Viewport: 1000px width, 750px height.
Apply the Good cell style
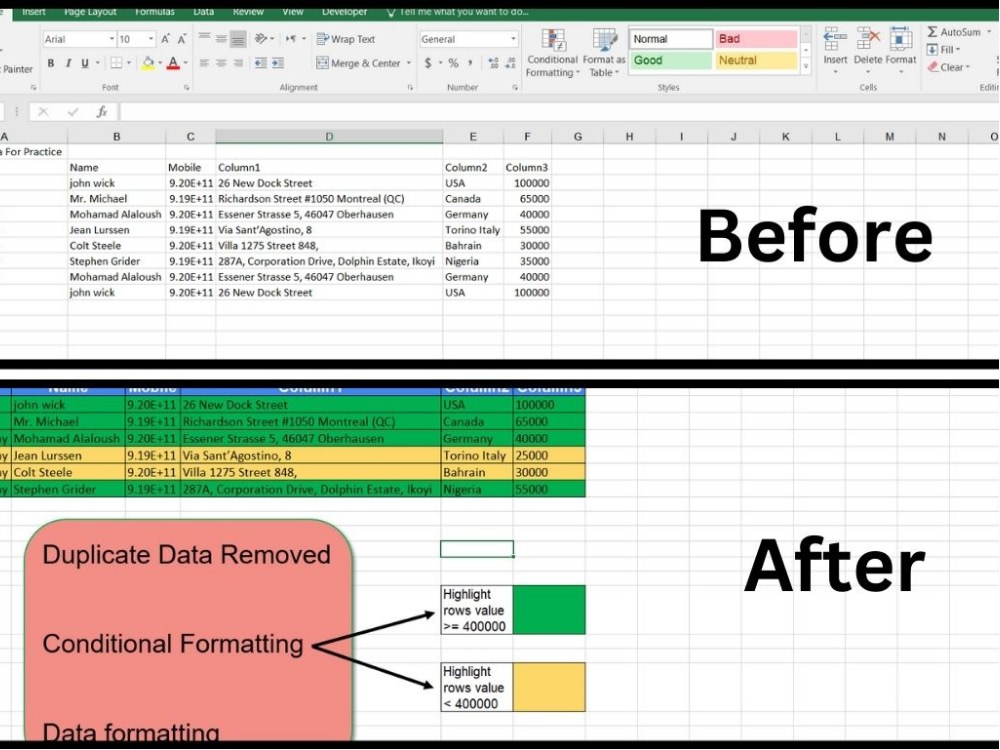671,61
